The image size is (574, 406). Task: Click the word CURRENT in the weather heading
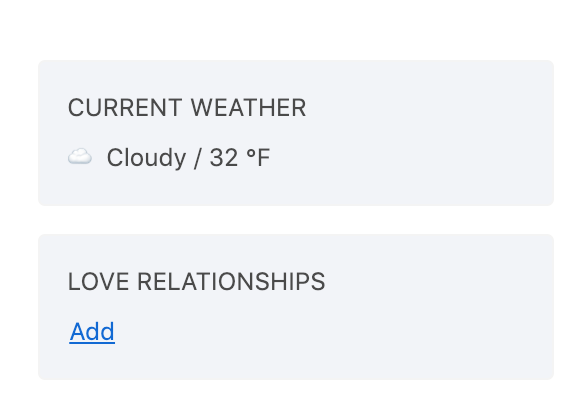point(124,108)
